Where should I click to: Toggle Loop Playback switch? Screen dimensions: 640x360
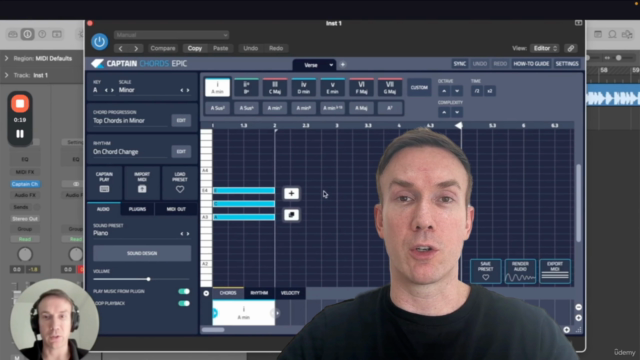coord(184,303)
